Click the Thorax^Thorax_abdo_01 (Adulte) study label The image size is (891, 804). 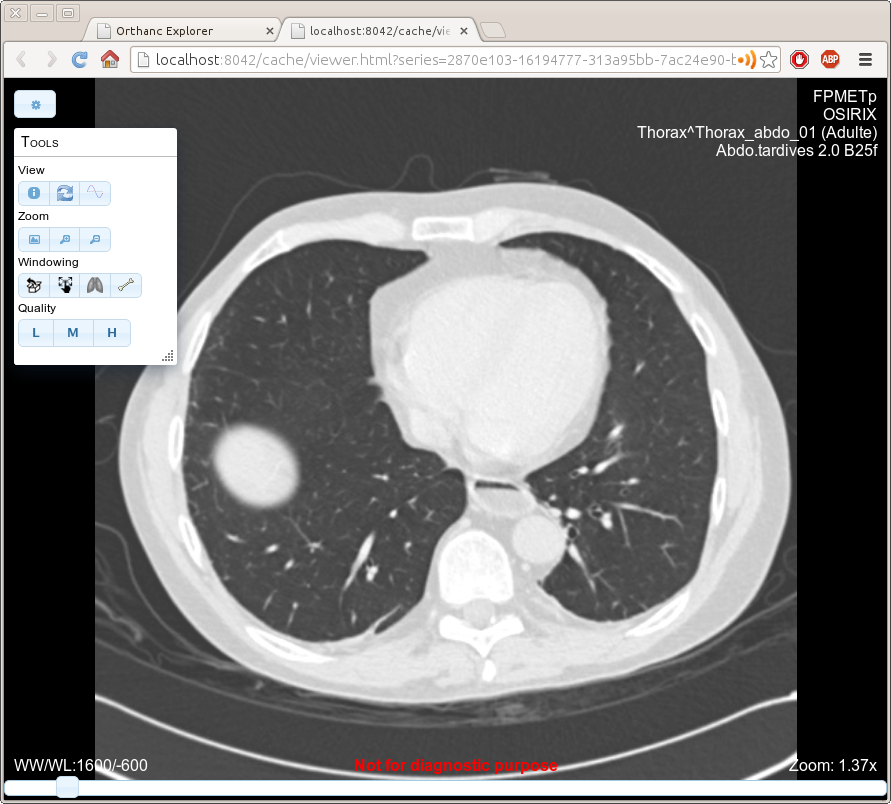(757, 132)
